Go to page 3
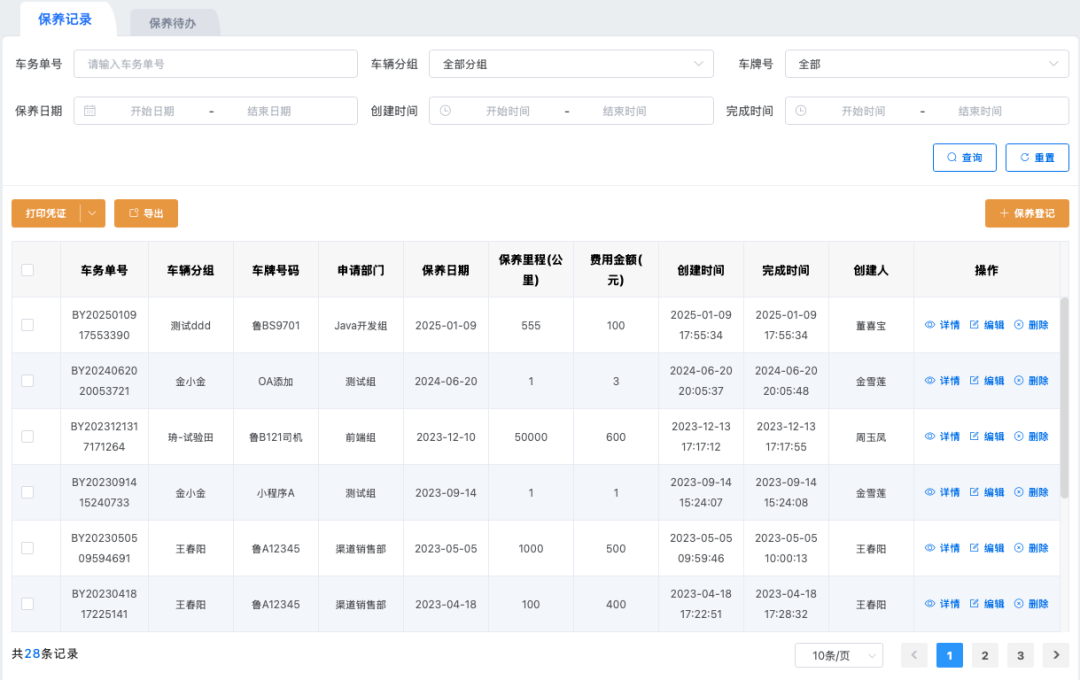Image resolution: width=1080 pixels, height=680 pixels. pos(1020,655)
